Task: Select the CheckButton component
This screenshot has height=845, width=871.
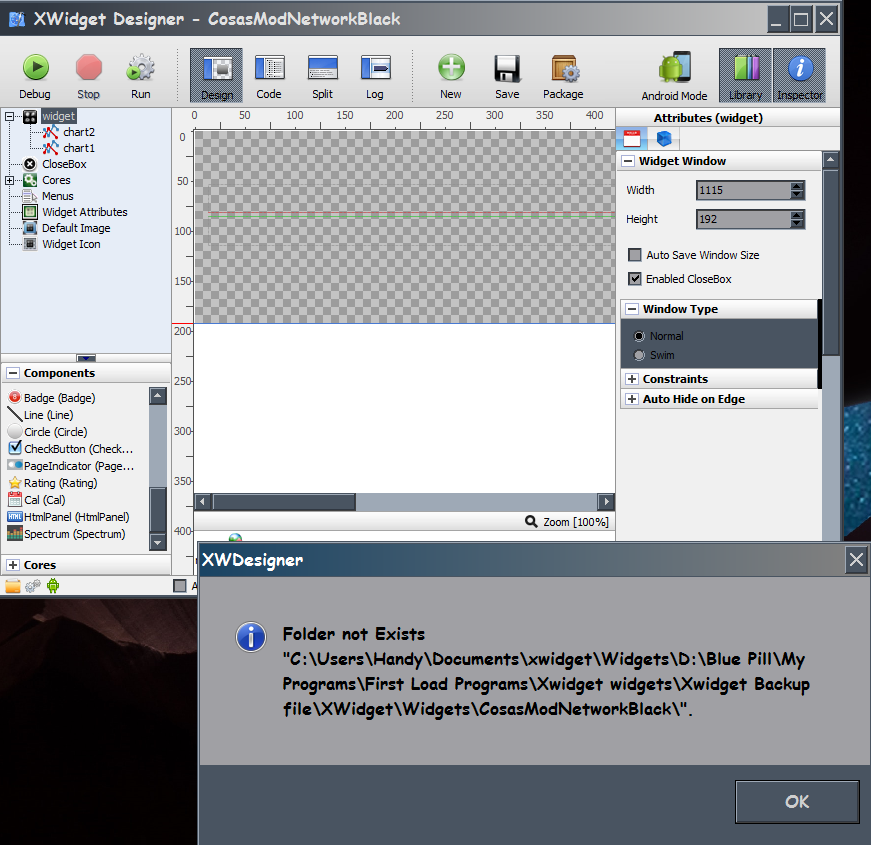Action: (71, 448)
